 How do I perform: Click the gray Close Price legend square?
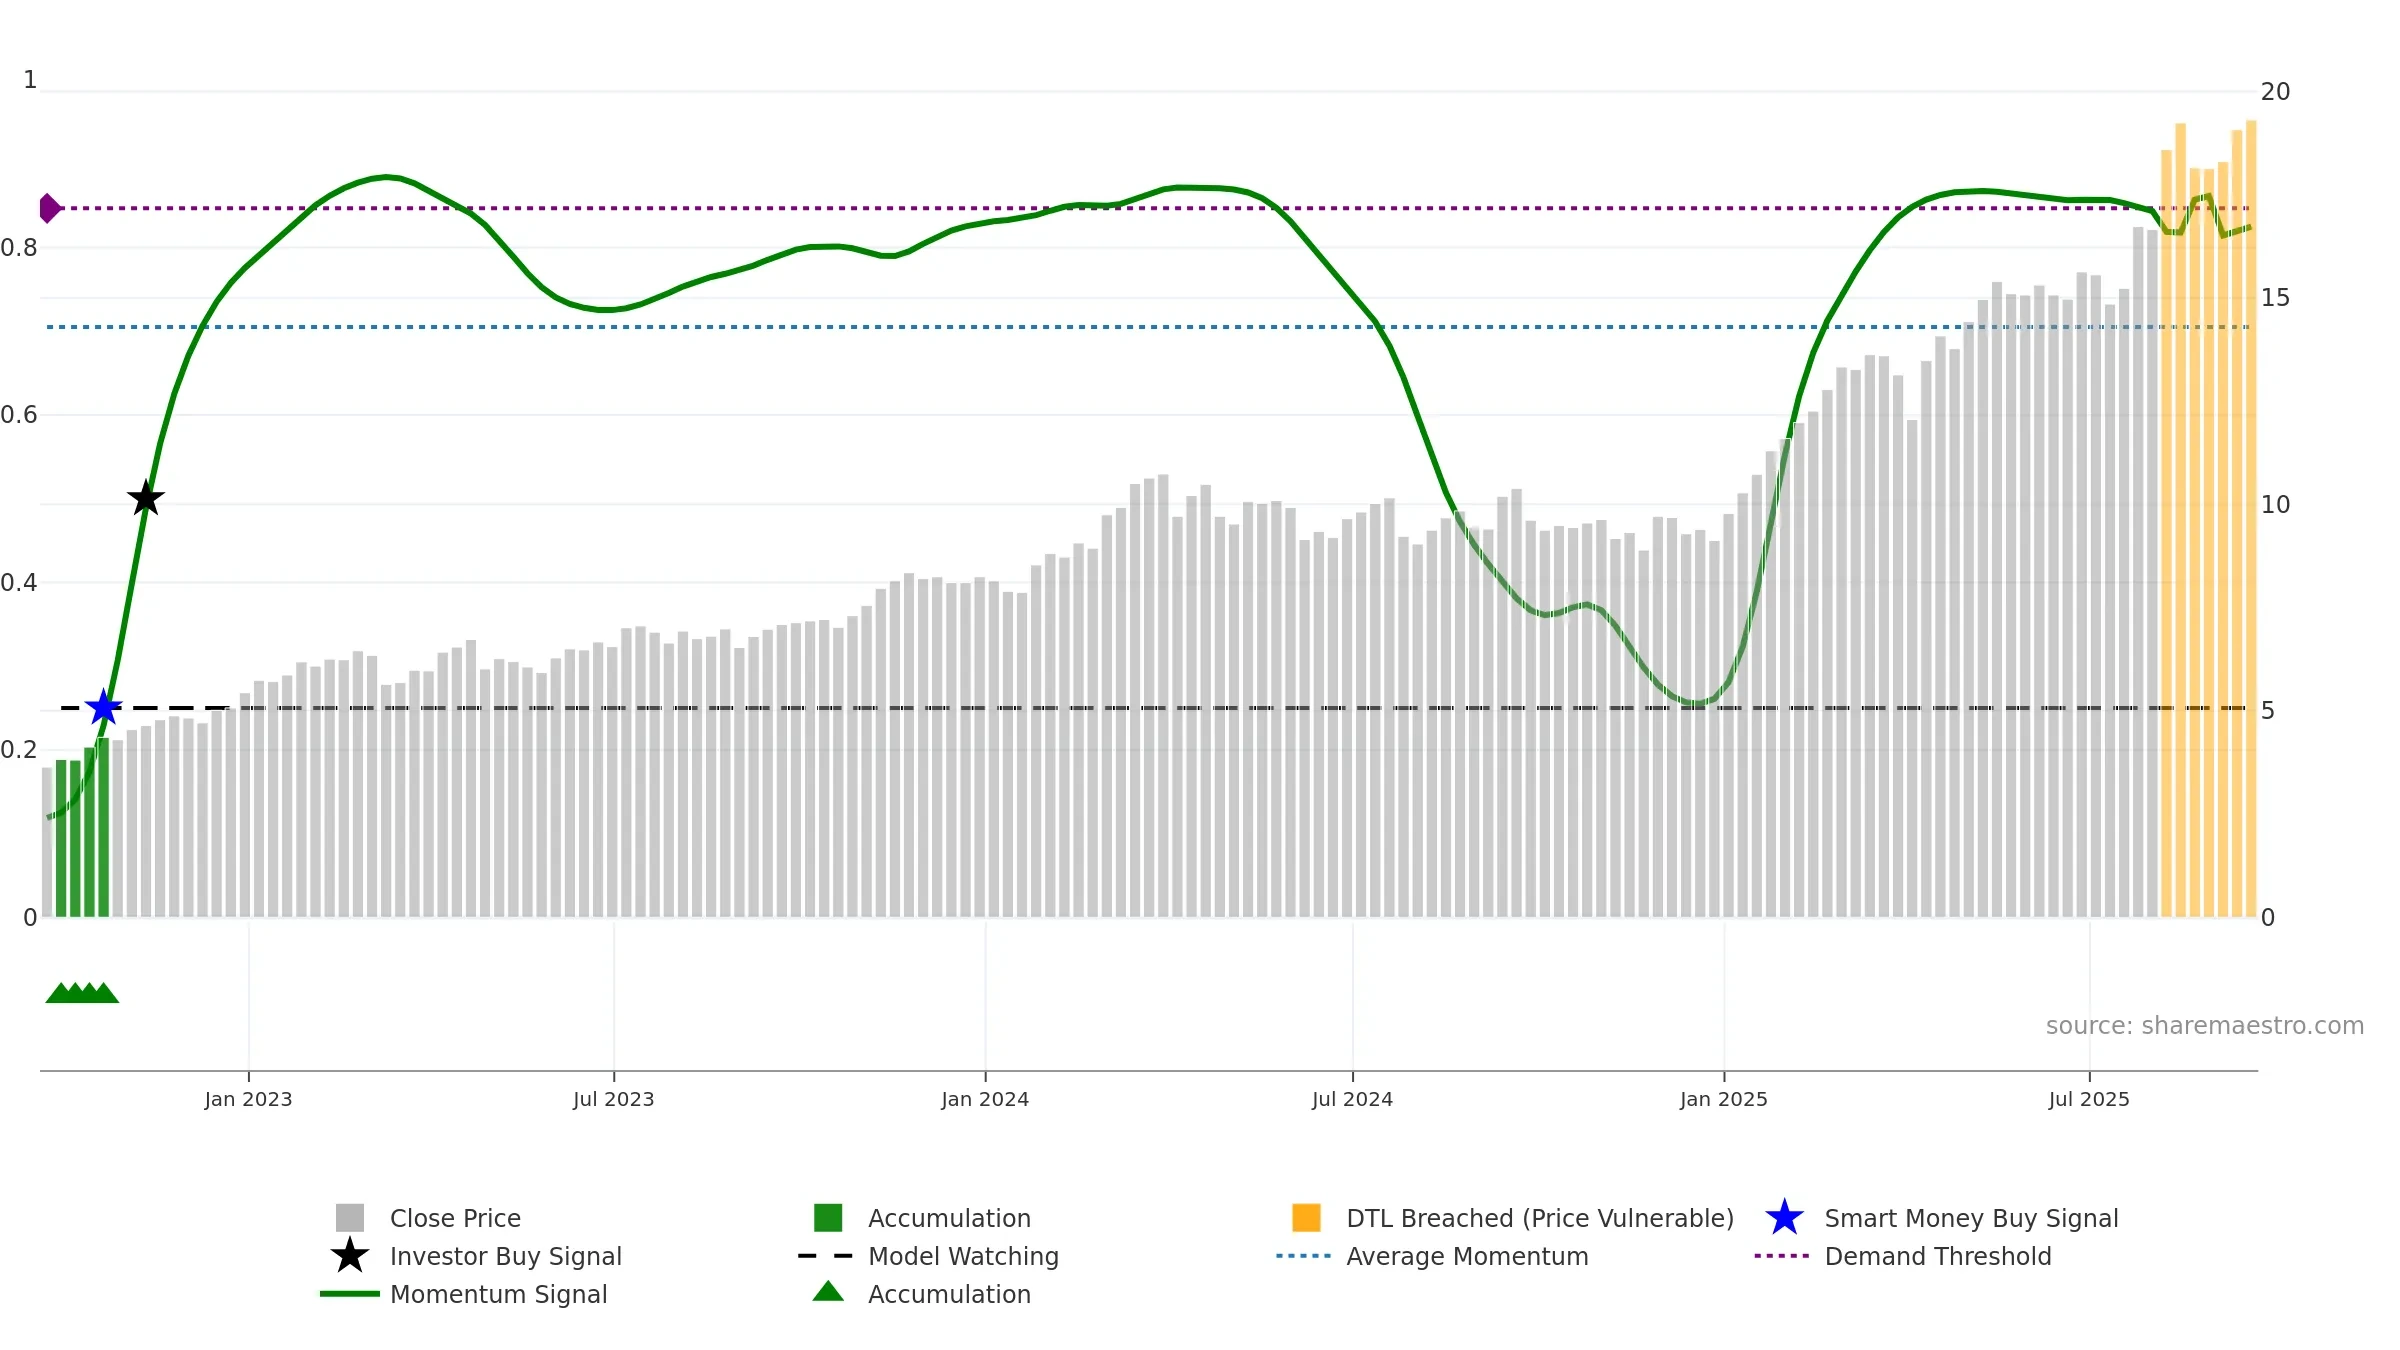click(350, 1218)
